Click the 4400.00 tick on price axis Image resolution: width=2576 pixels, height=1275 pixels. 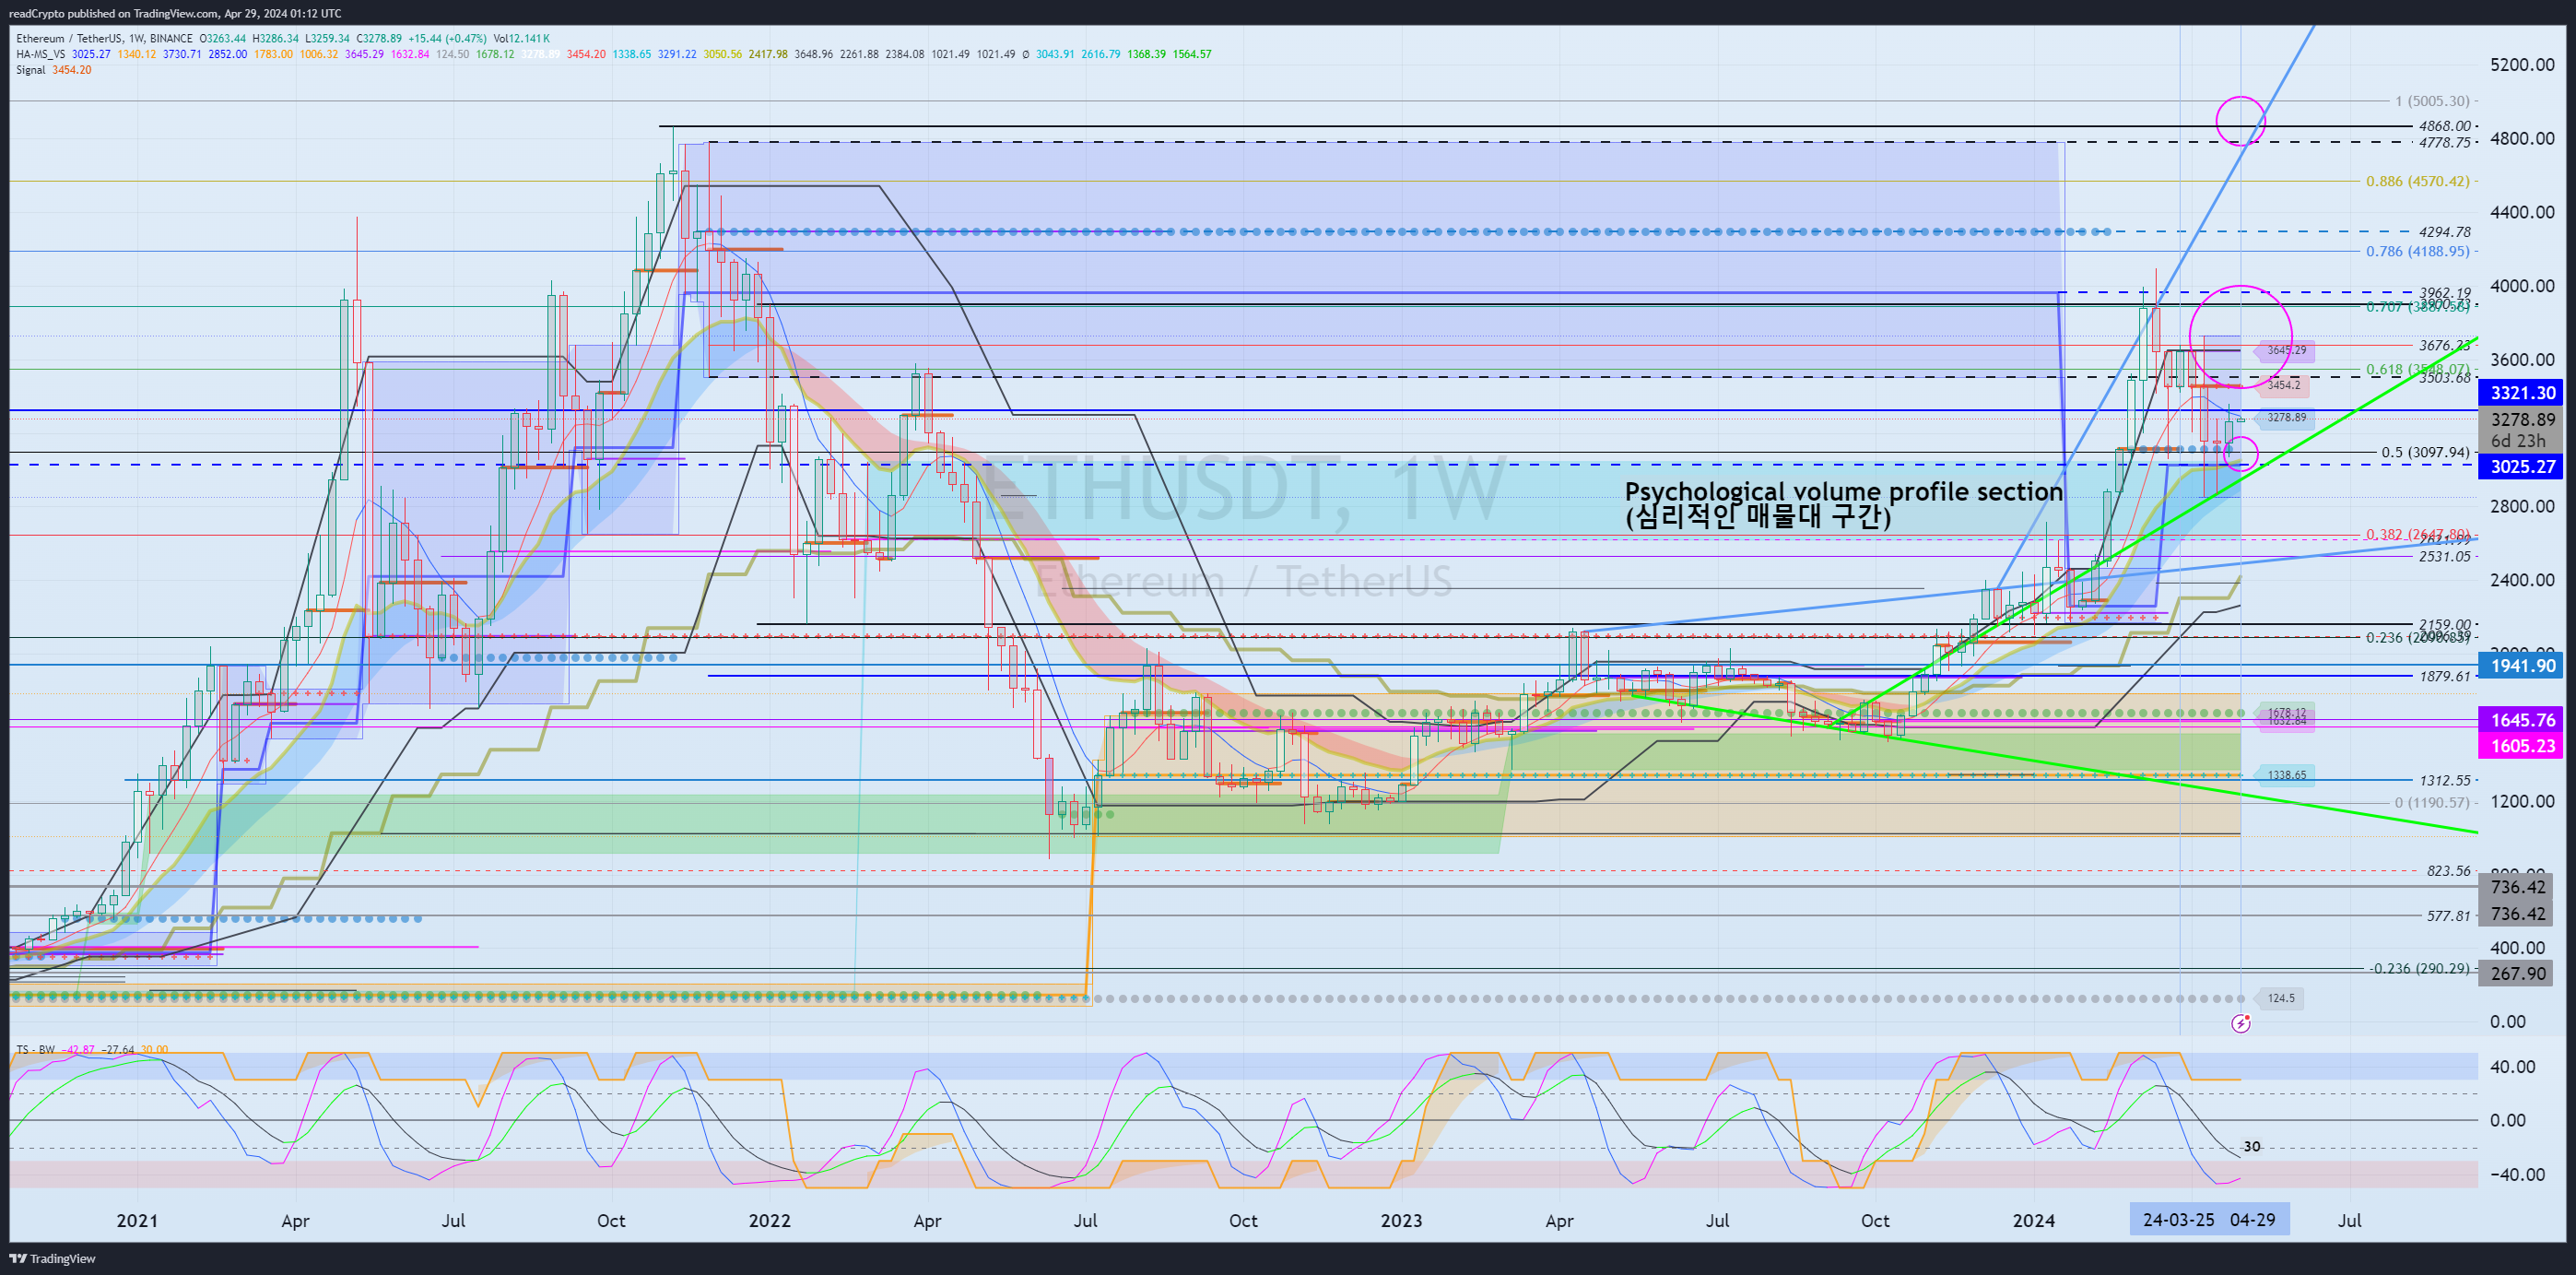point(2521,212)
